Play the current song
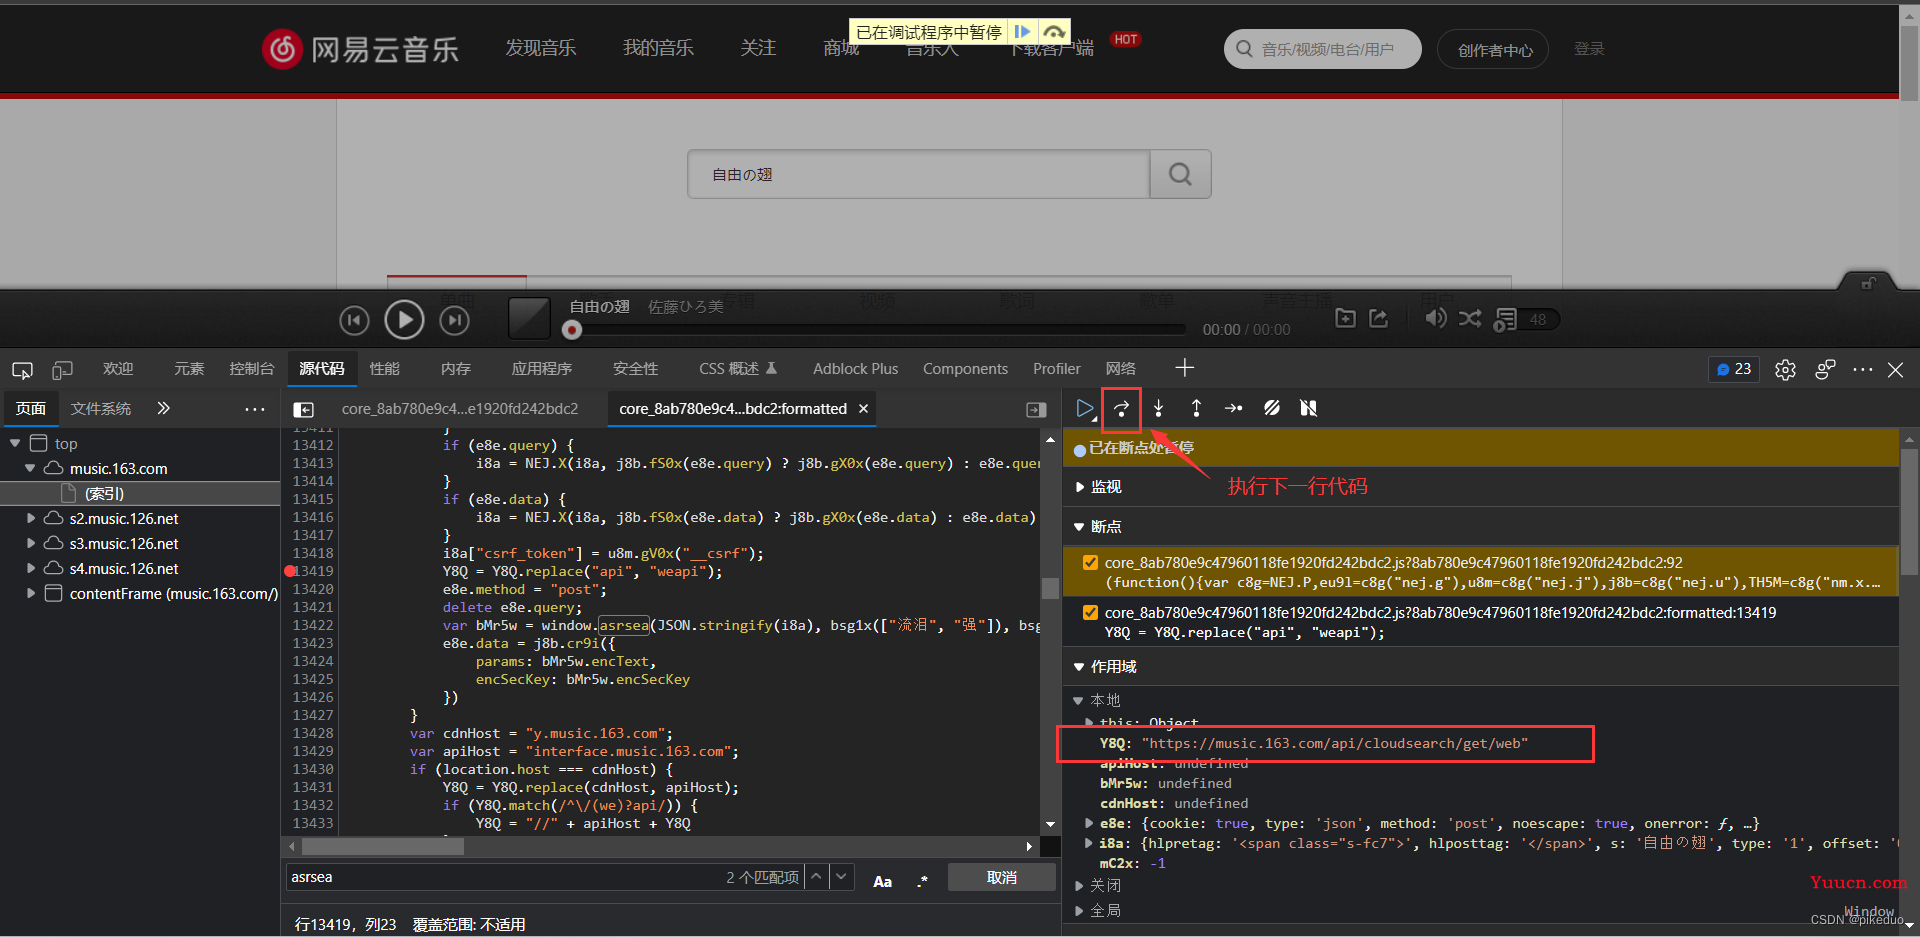 click(x=404, y=320)
